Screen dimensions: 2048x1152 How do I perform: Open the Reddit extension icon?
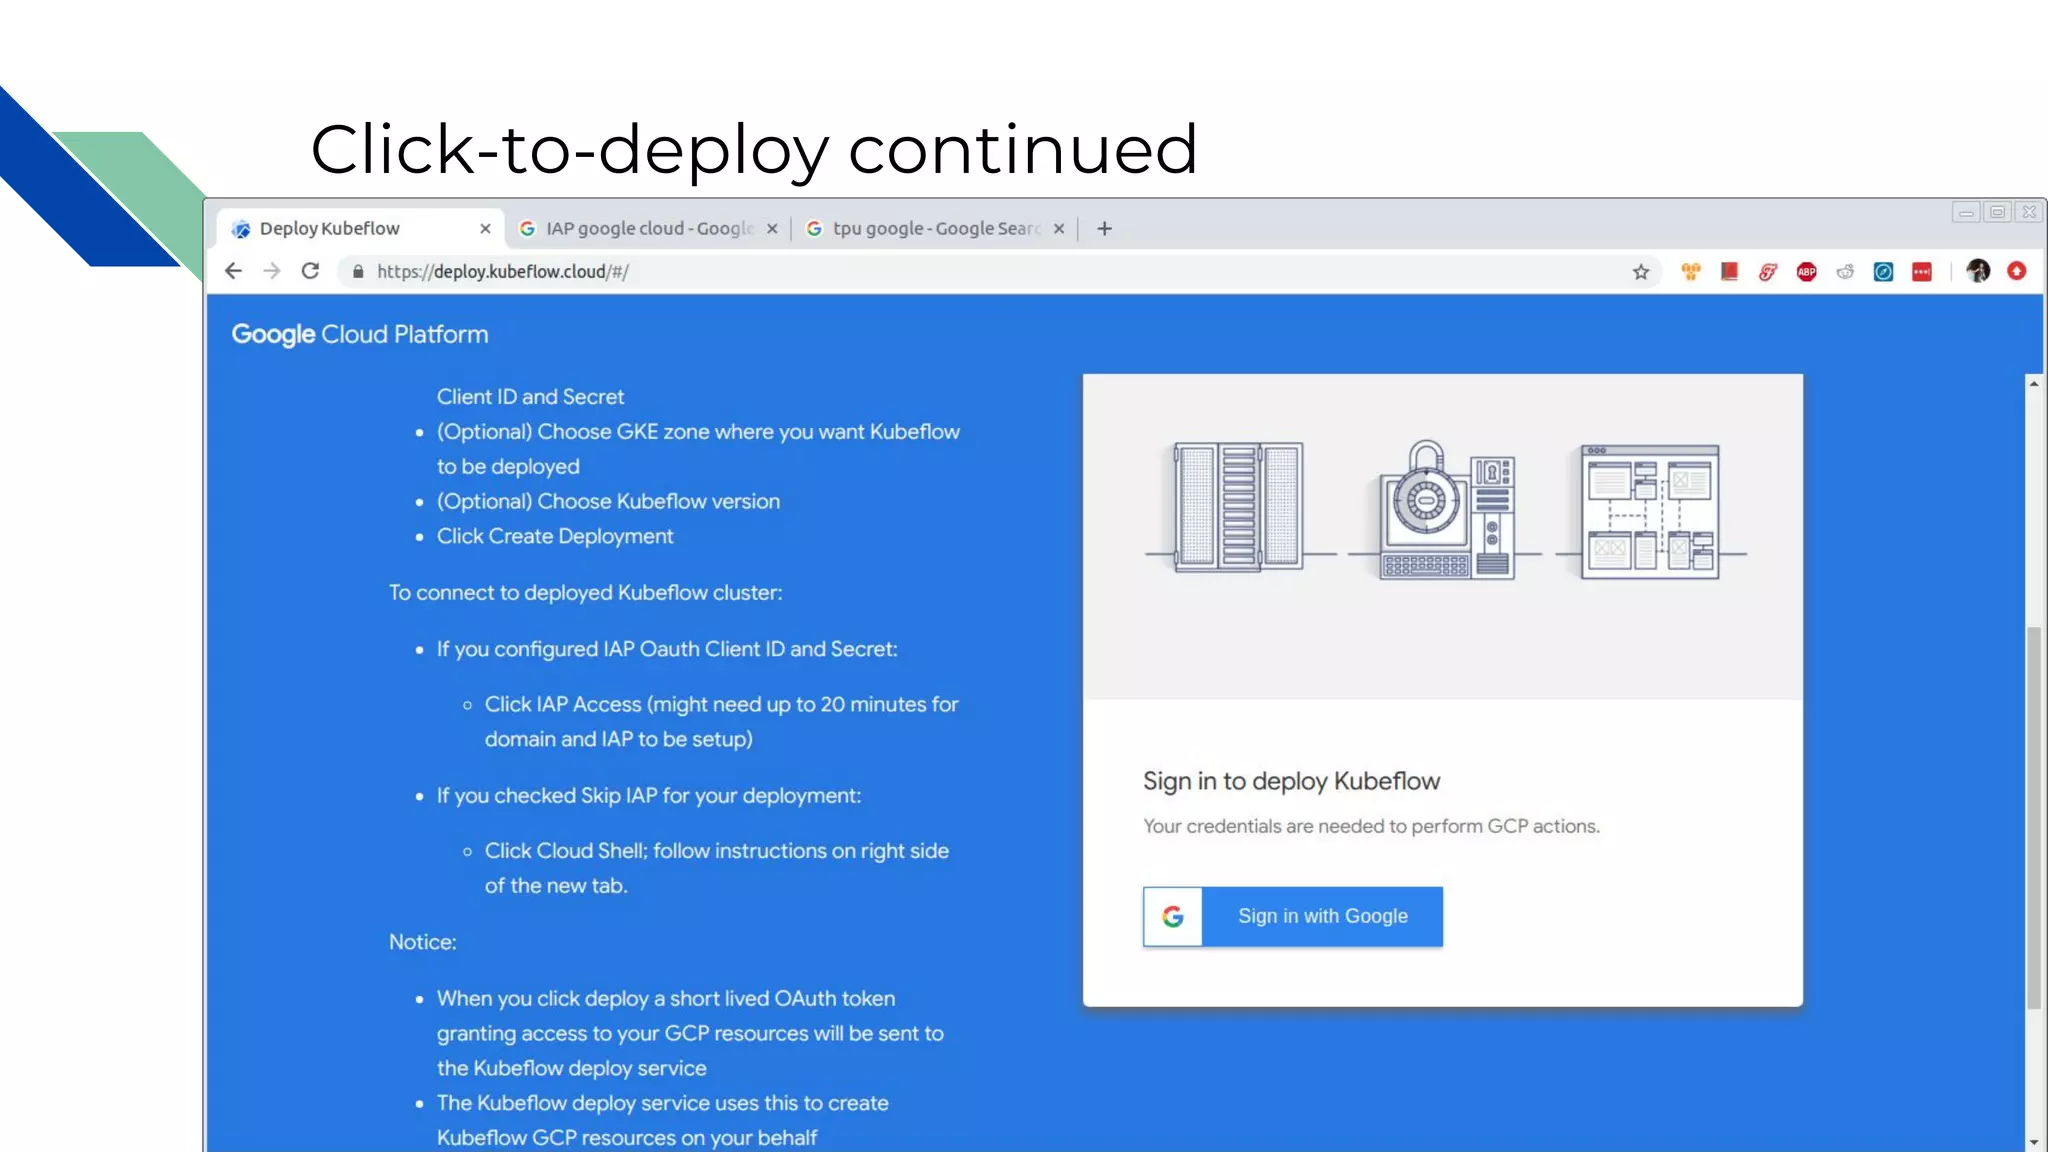coord(1845,272)
